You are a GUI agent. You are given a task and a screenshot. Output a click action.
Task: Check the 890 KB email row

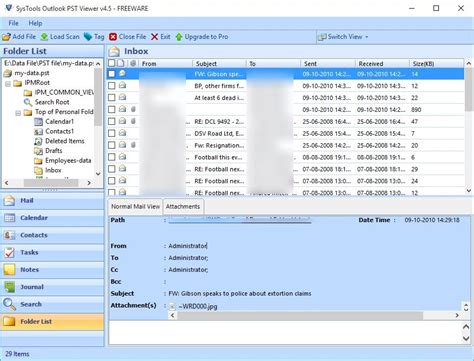(112, 109)
